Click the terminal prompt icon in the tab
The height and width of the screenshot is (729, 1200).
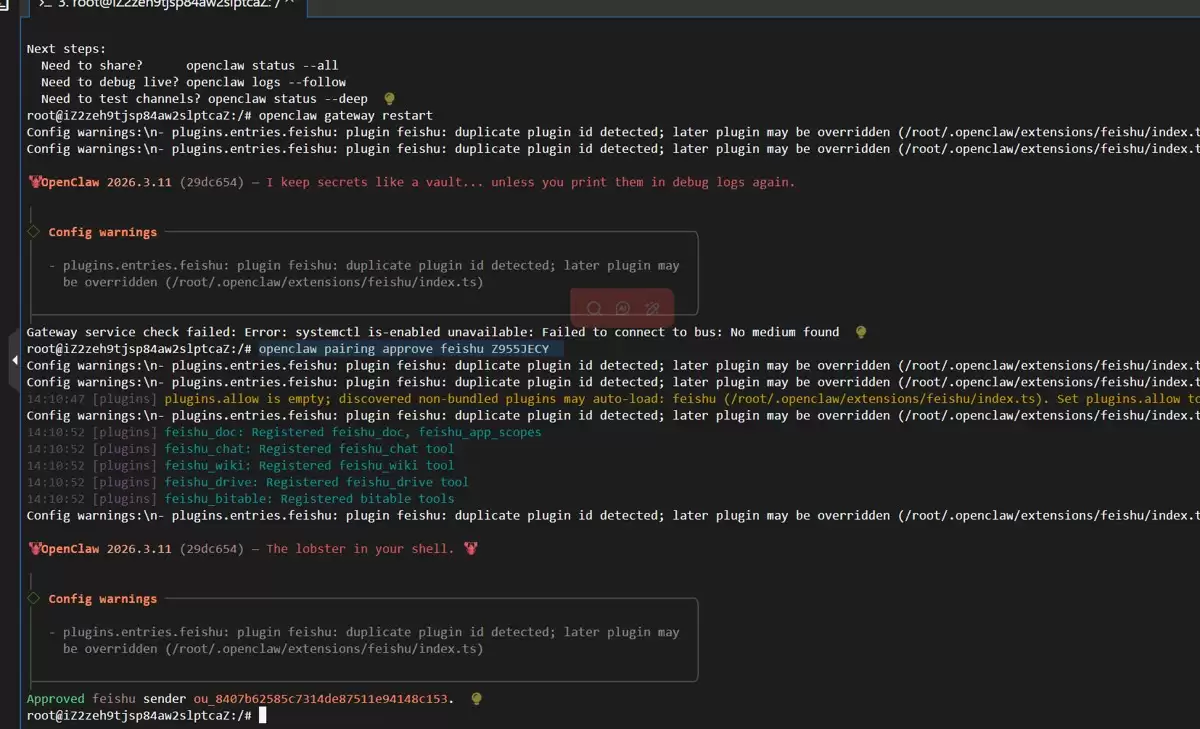pyautogui.click(x=46, y=5)
